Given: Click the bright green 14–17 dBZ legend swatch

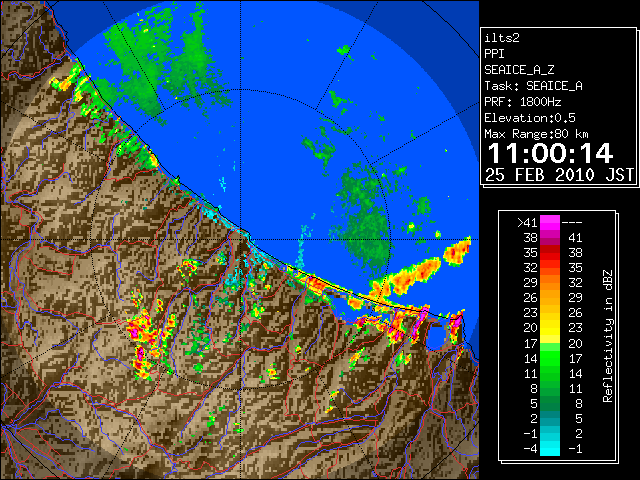Looking at the screenshot, I should click(550, 358).
